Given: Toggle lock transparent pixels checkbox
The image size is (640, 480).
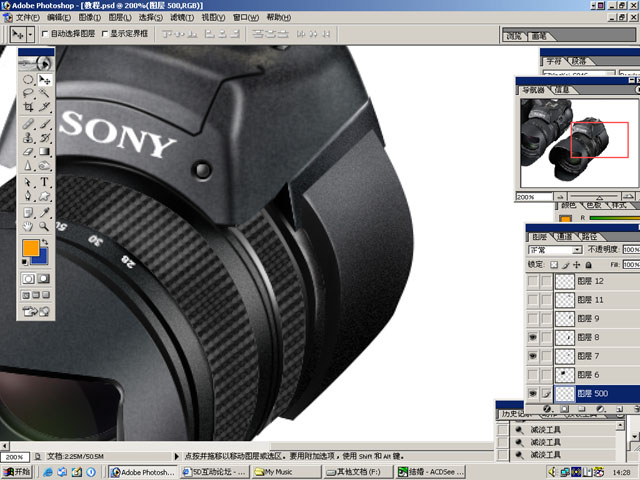Looking at the screenshot, I should tap(554, 265).
